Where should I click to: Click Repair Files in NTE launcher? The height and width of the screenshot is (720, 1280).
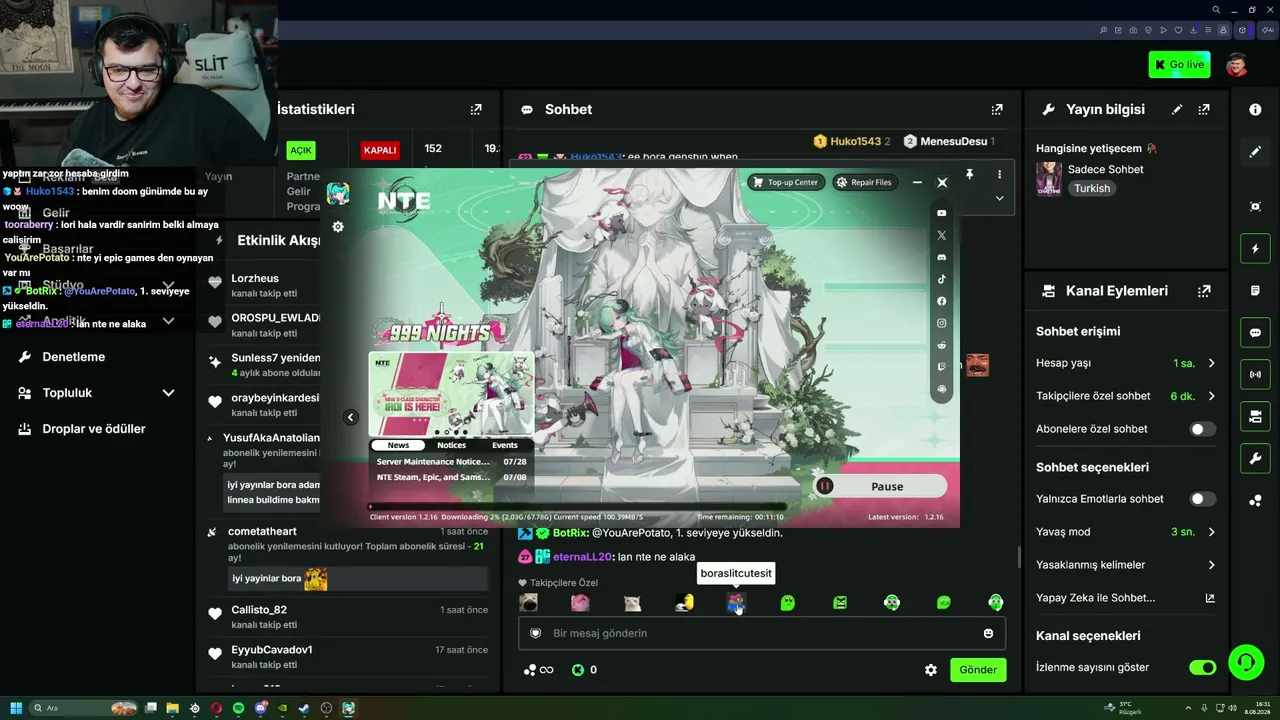click(864, 182)
